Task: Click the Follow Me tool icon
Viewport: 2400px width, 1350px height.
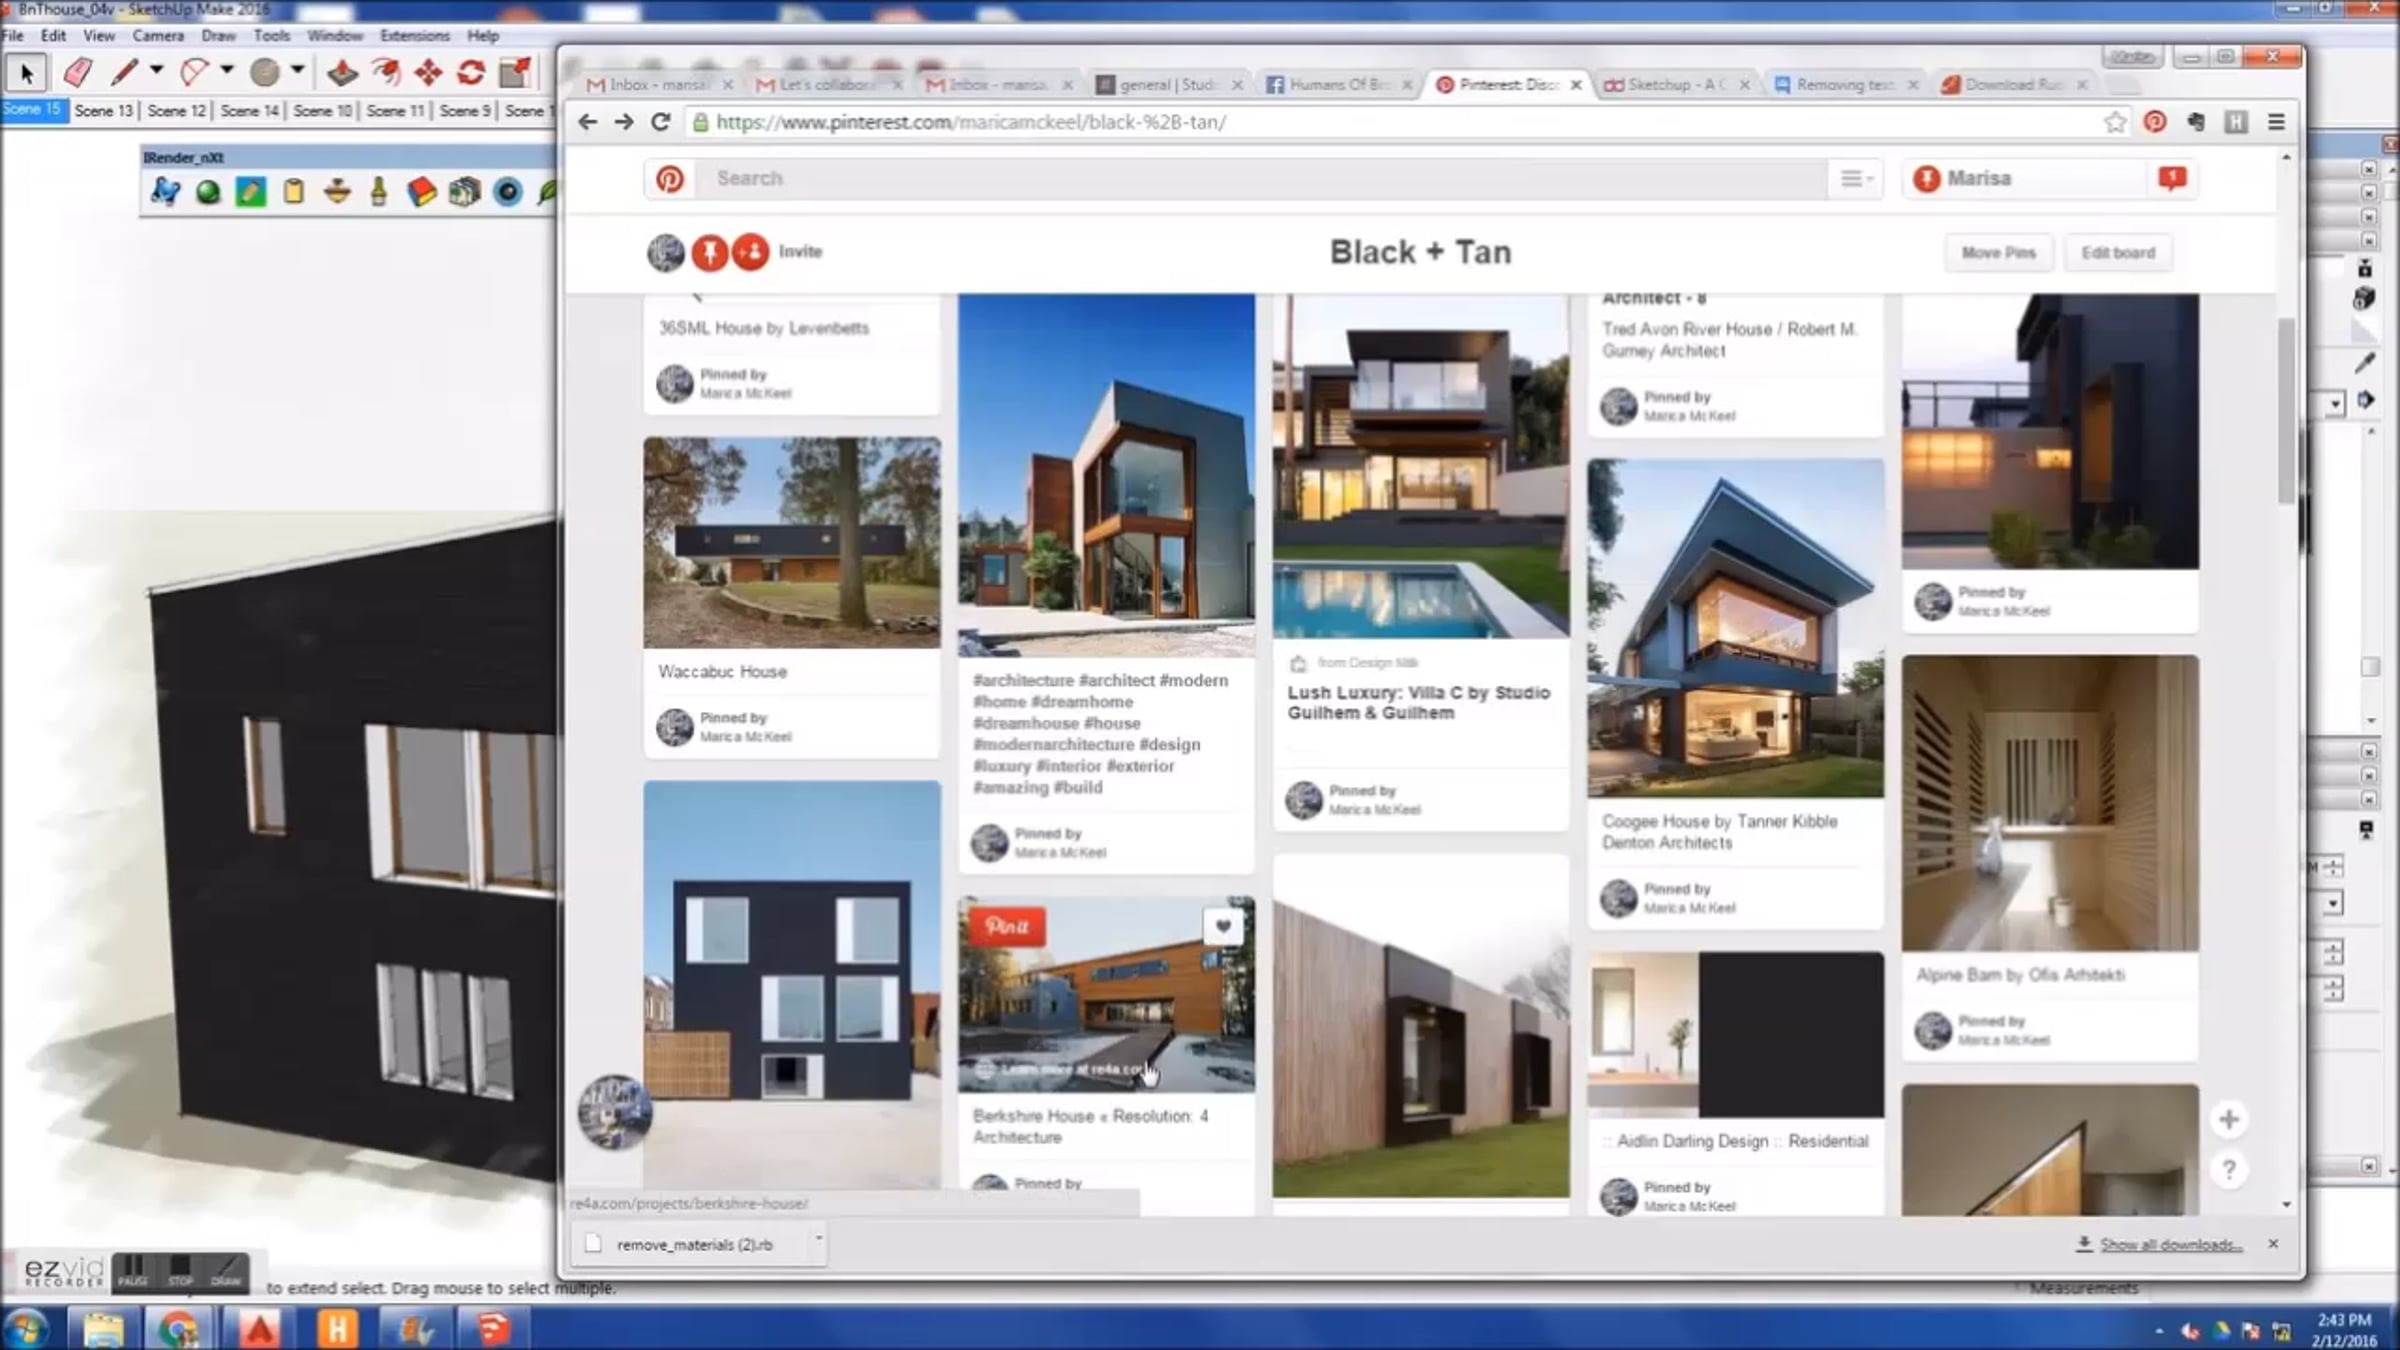Action: tap(385, 72)
